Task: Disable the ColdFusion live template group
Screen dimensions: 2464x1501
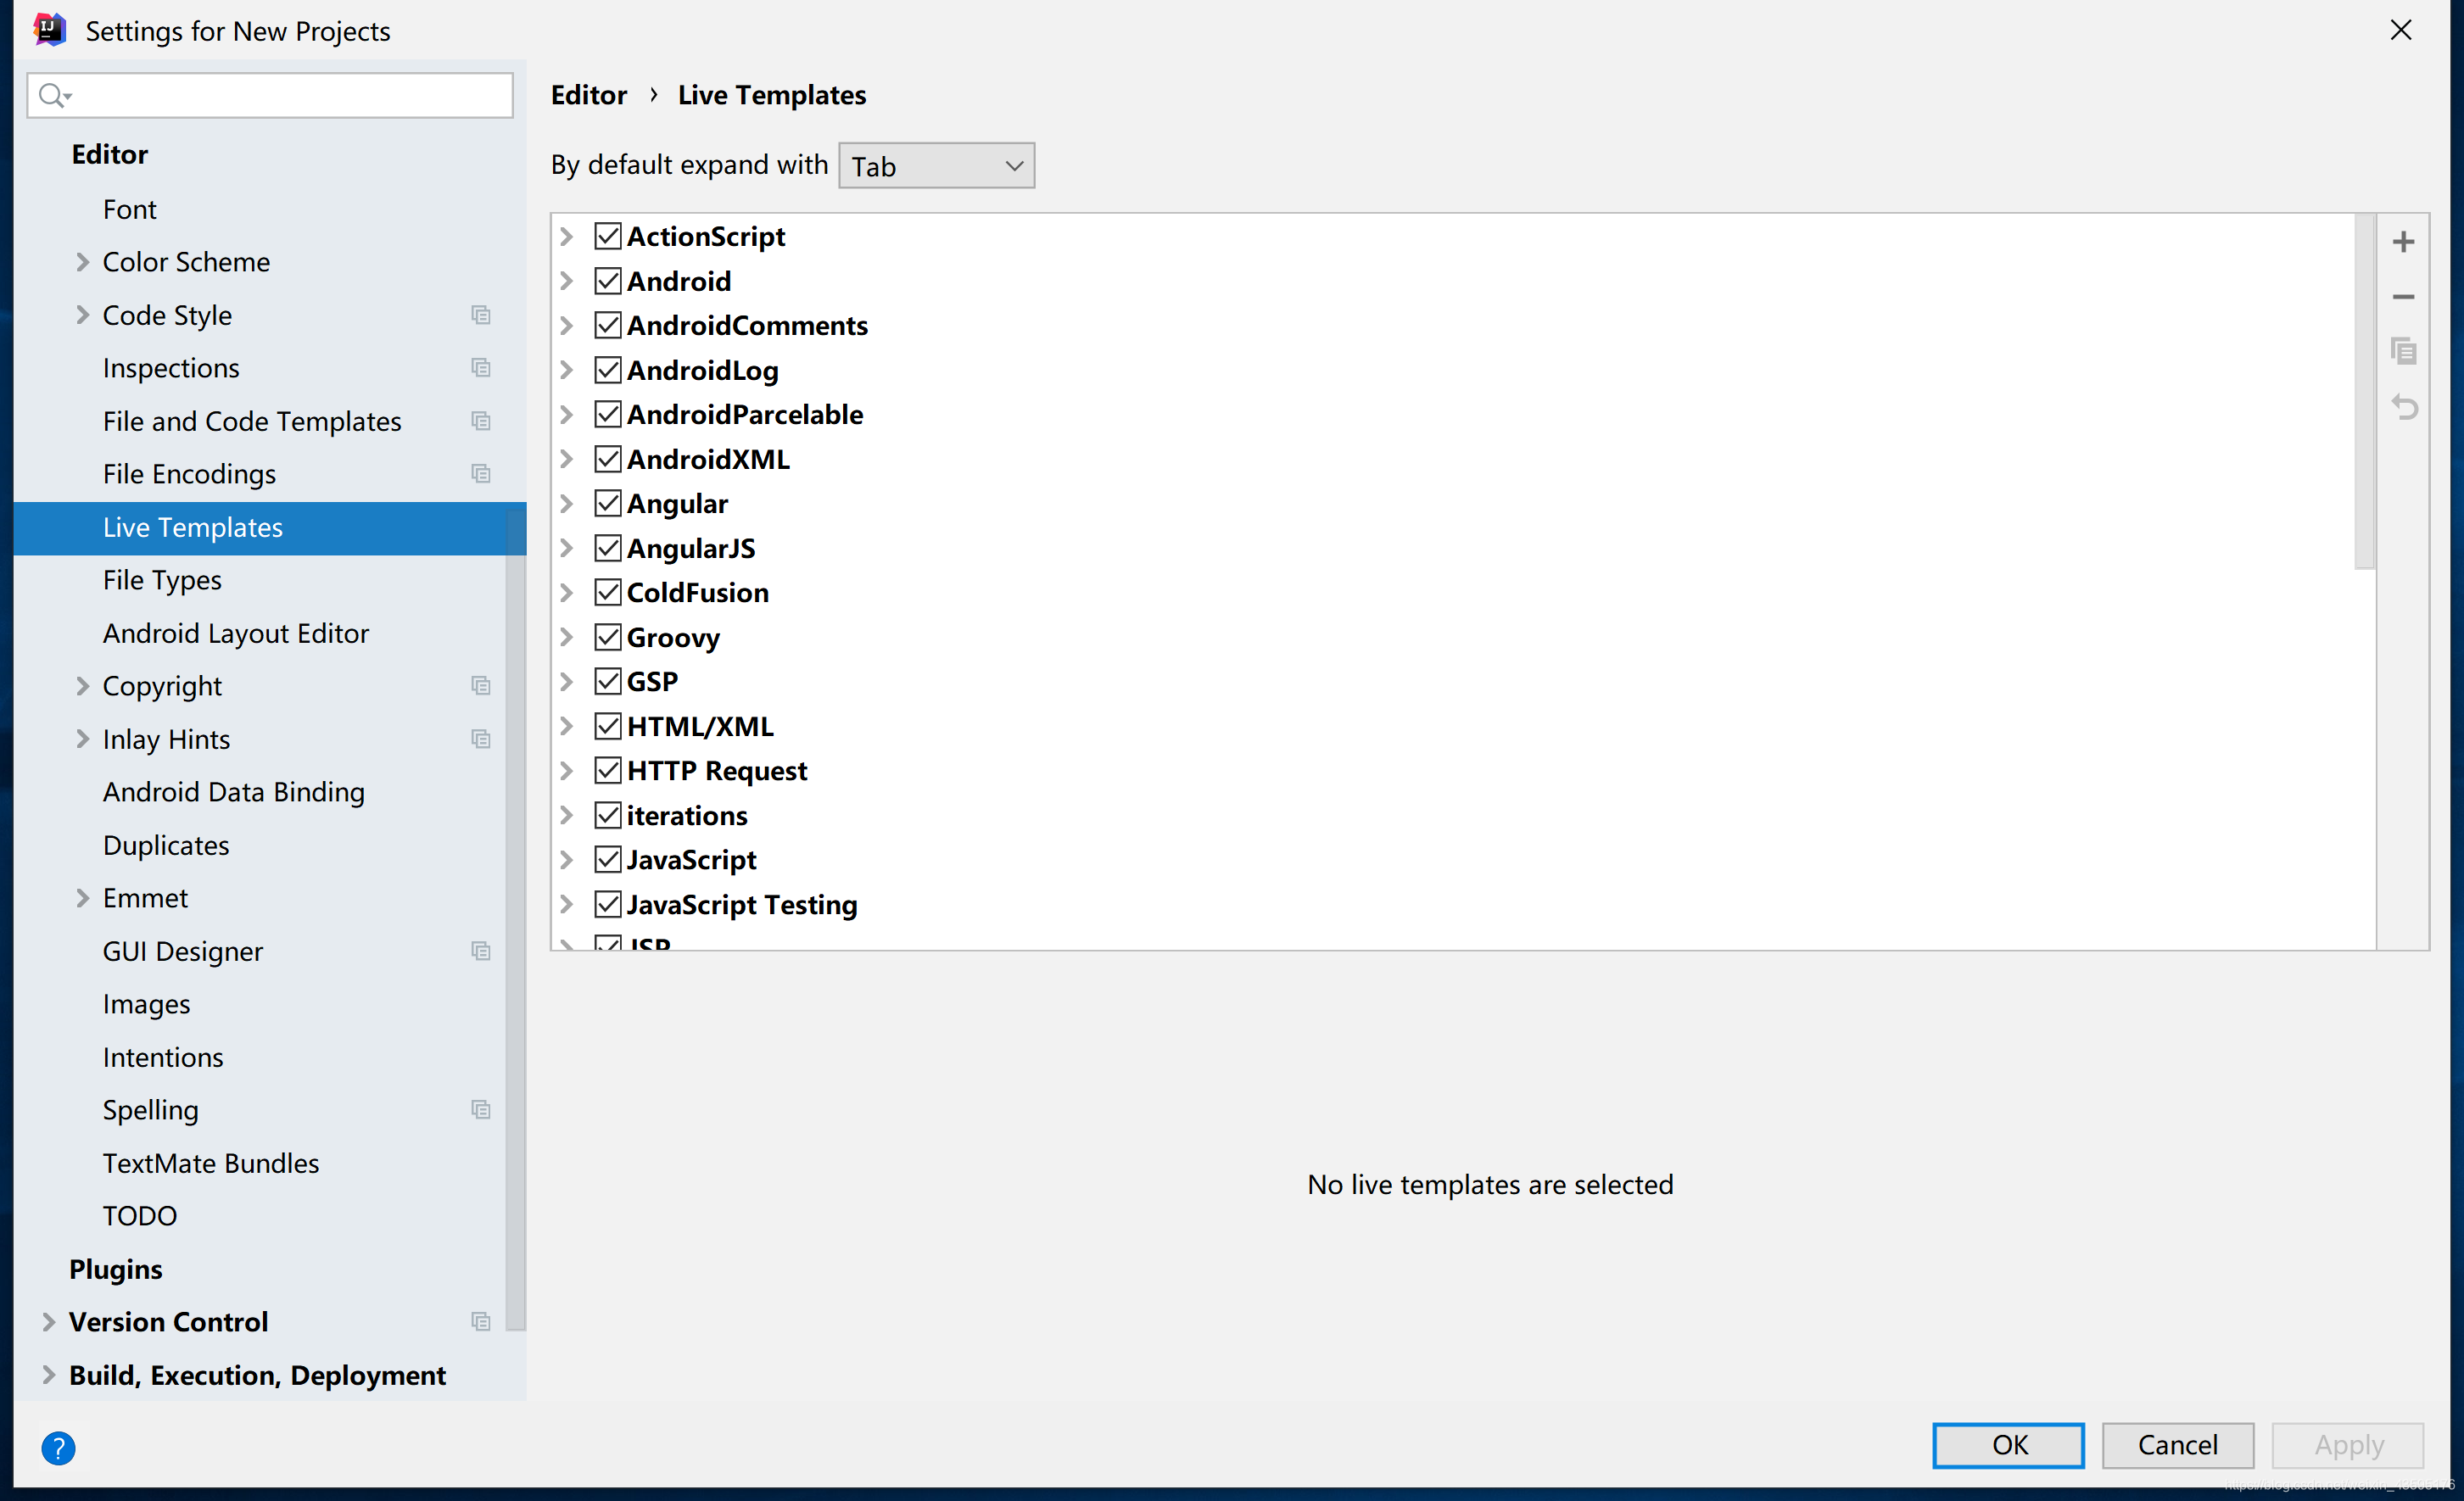Action: pyautogui.click(x=607, y=591)
